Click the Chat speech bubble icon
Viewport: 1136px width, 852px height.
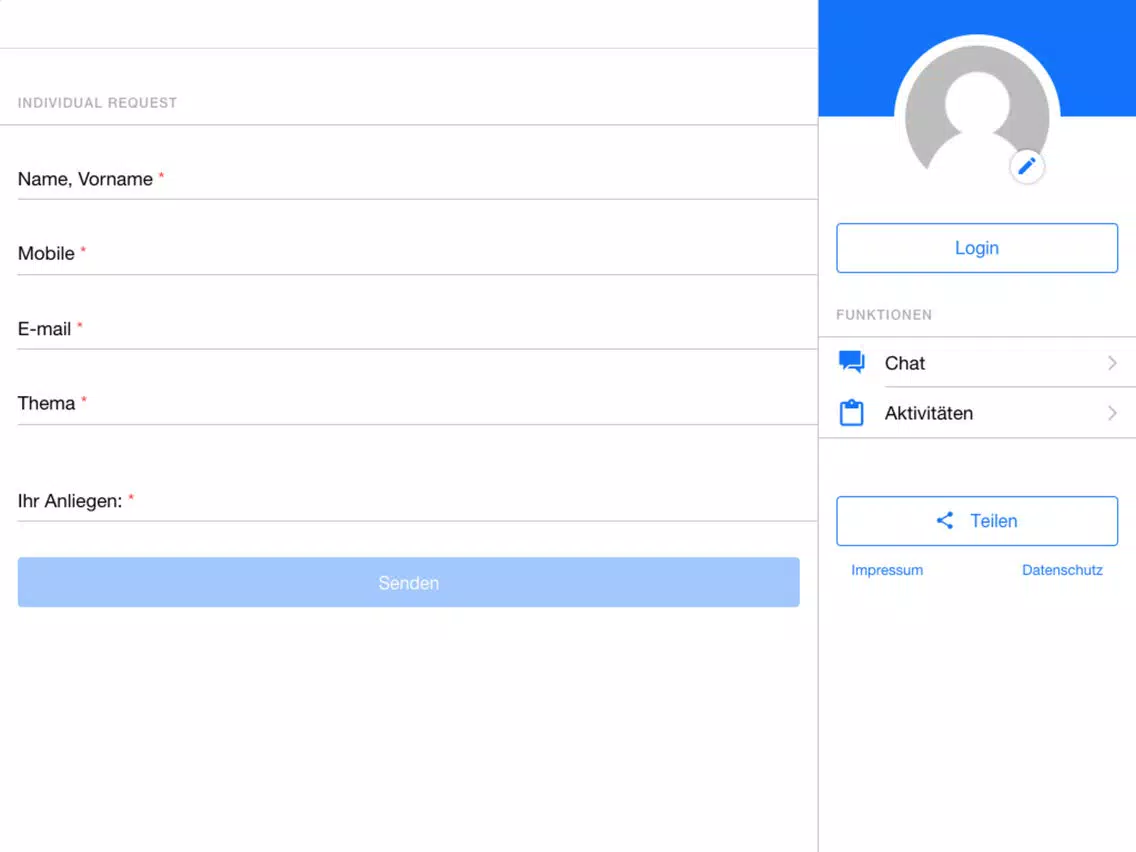[851, 362]
